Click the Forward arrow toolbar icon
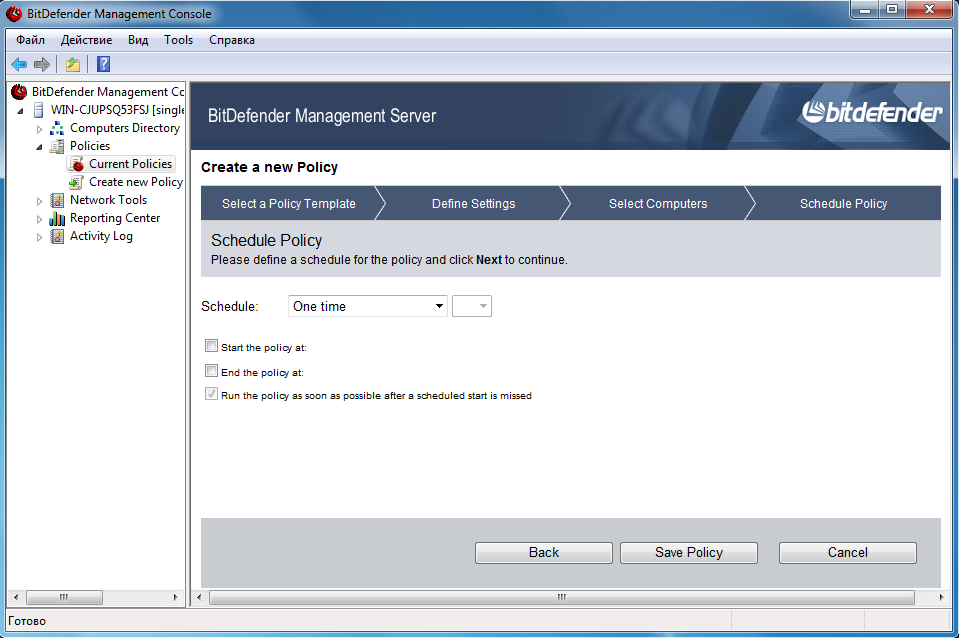This screenshot has height=638, width=959. (42, 64)
